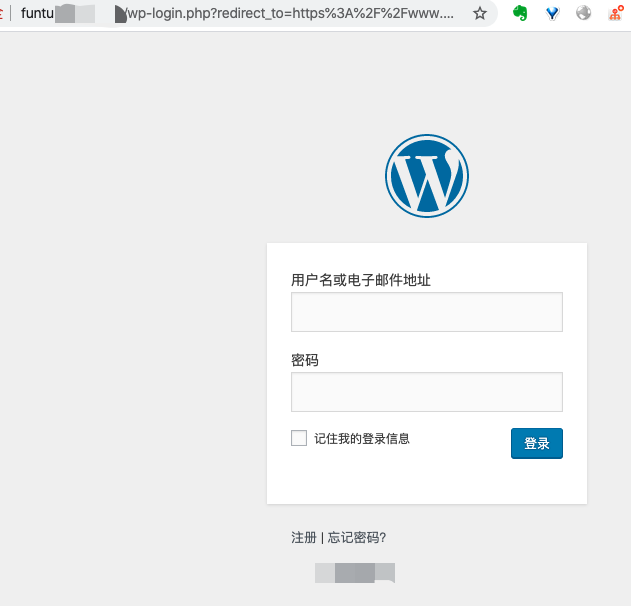Open the gray globe extension icon
The width and height of the screenshot is (631, 606).
[583, 13]
